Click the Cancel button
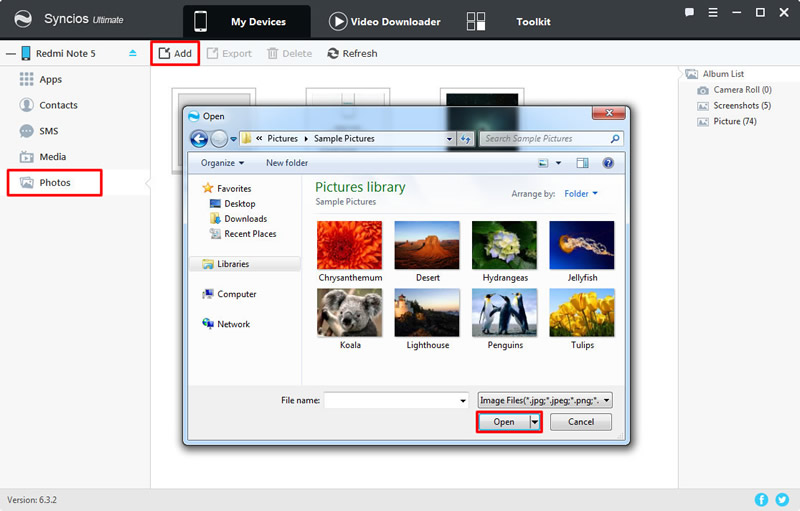The height and width of the screenshot is (511, 800). coord(581,422)
